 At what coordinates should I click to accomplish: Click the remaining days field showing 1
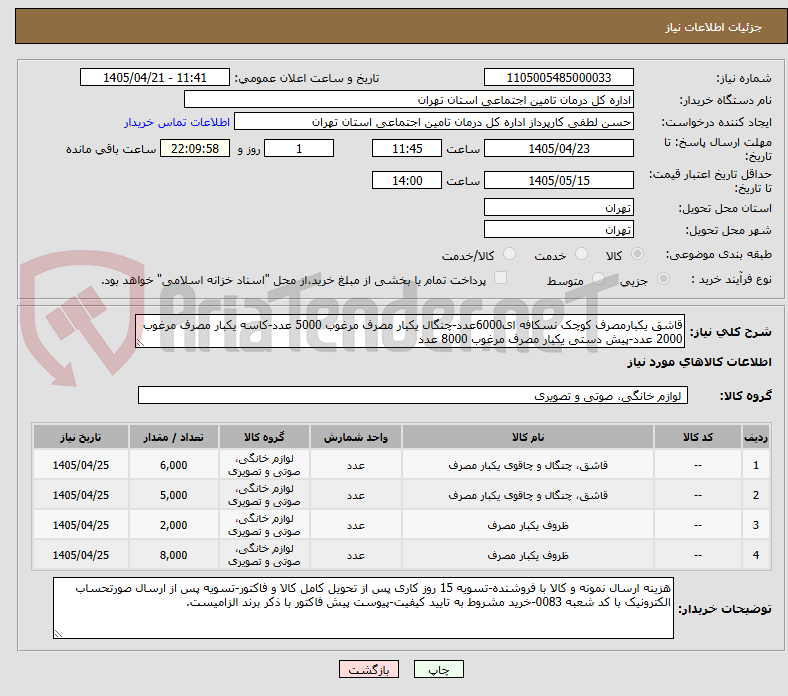pyautogui.click(x=299, y=148)
